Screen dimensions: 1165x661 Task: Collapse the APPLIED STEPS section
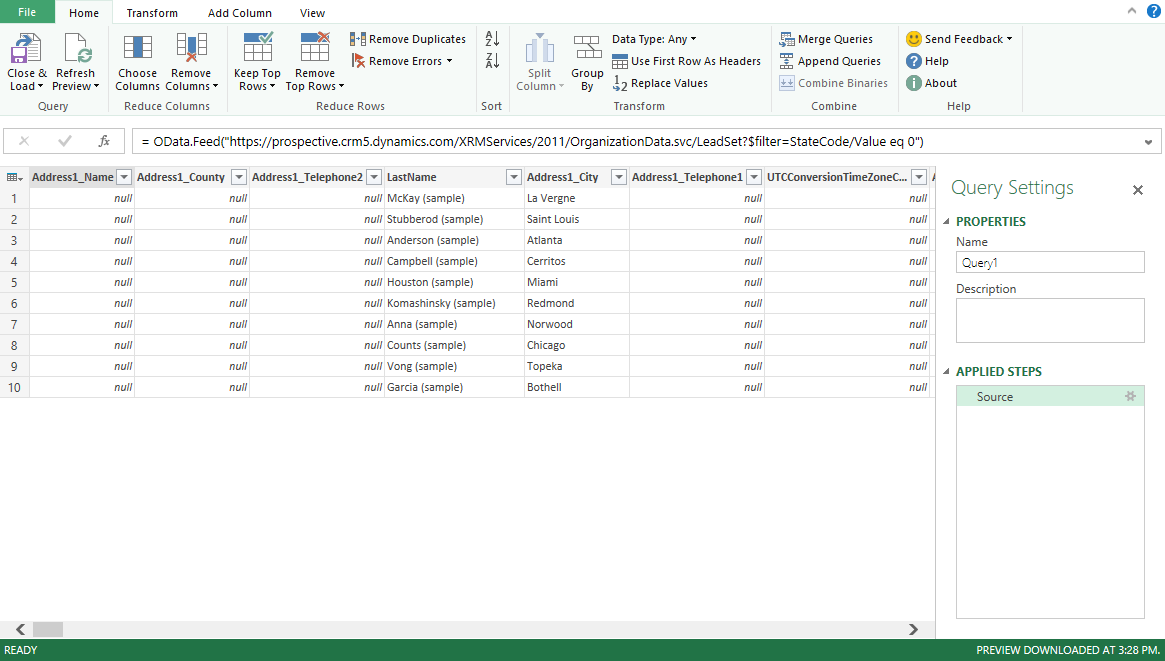947,372
